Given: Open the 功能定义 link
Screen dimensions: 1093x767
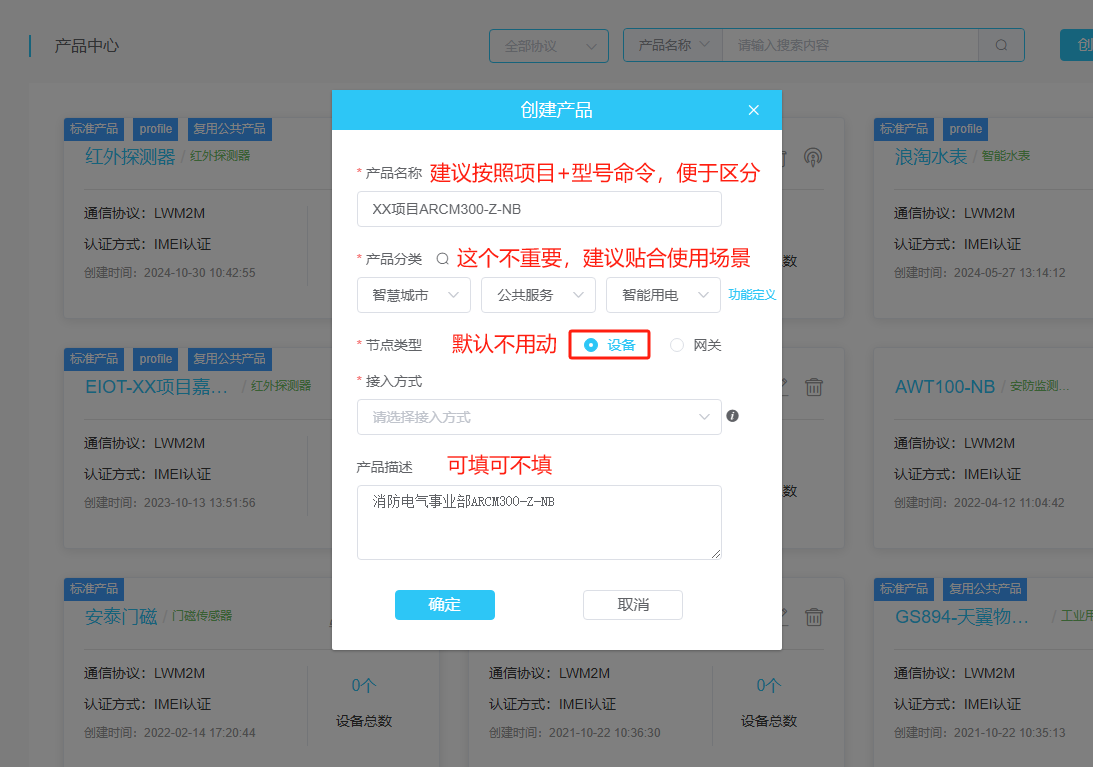Looking at the screenshot, I should [x=751, y=295].
